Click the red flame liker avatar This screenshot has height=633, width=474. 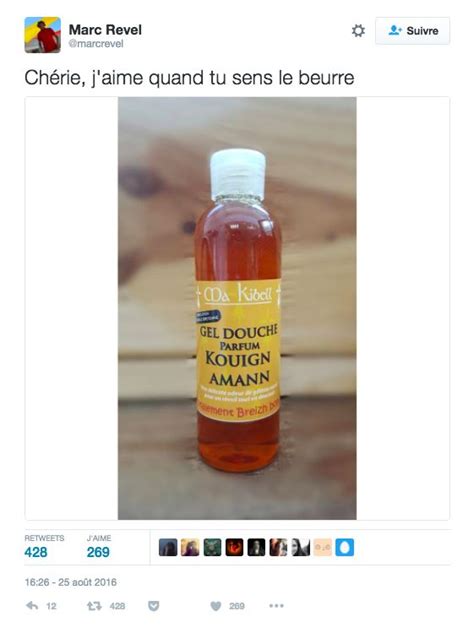tap(234, 547)
